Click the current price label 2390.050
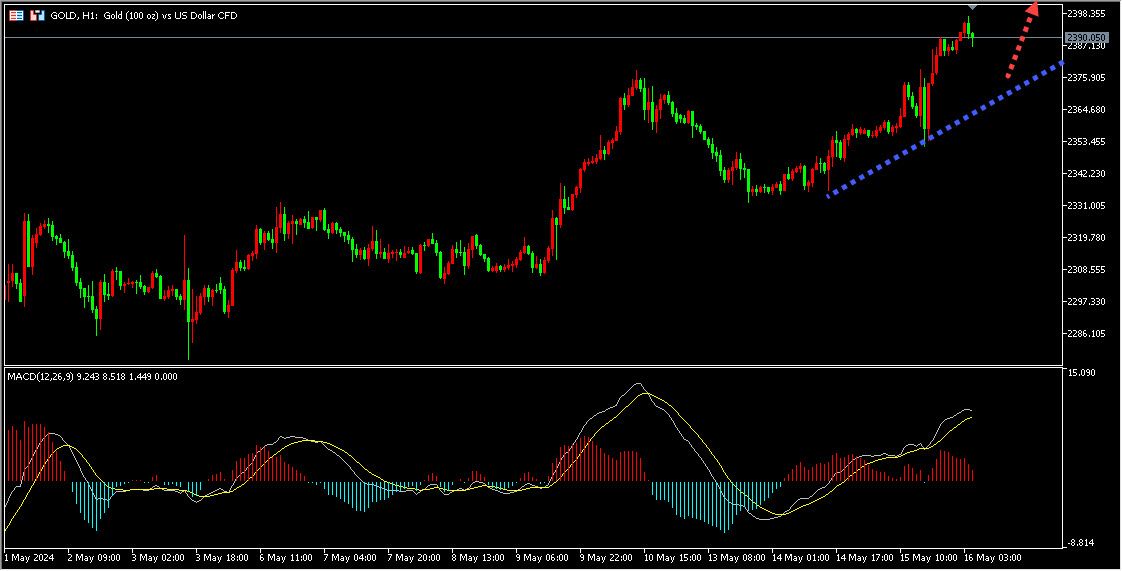 coord(1085,37)
